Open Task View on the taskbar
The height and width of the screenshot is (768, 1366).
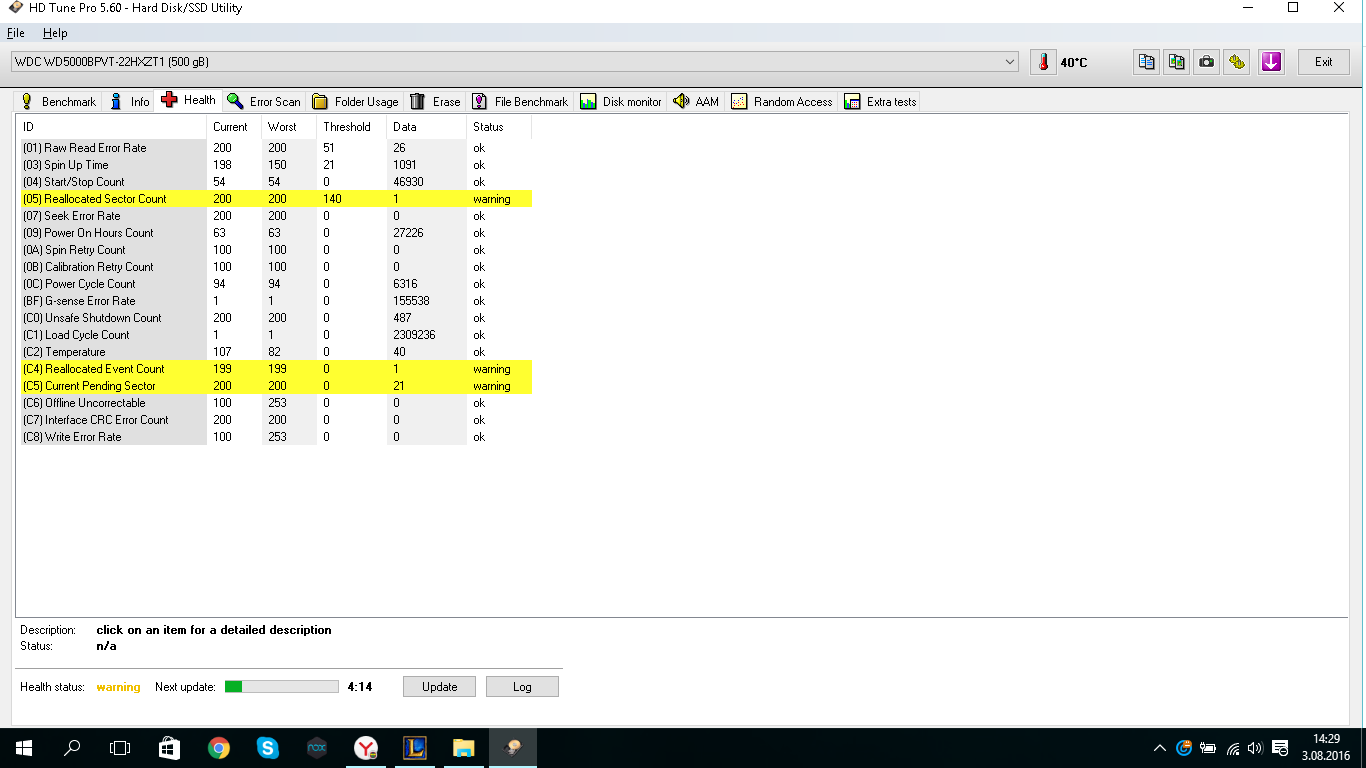click(120, 747)
